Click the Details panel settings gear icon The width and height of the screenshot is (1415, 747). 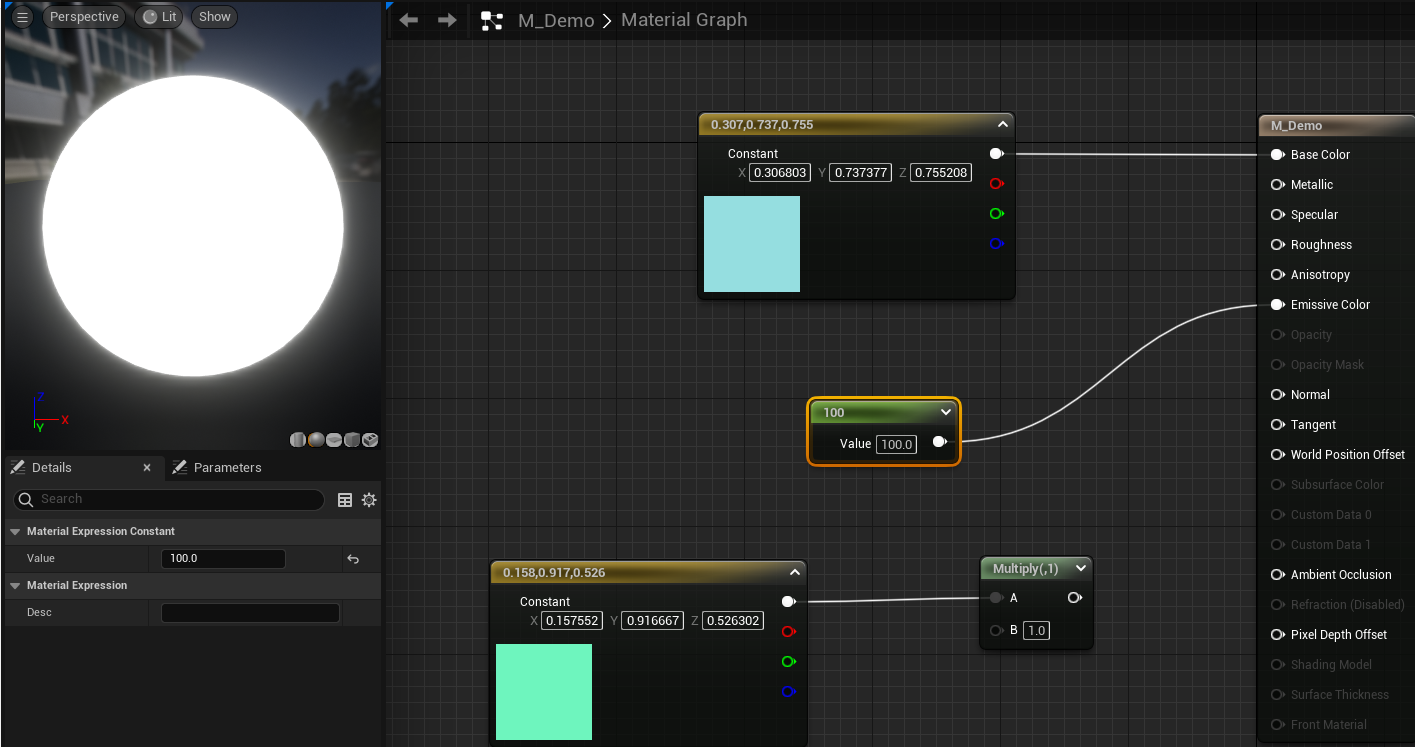tap(369, 500)
